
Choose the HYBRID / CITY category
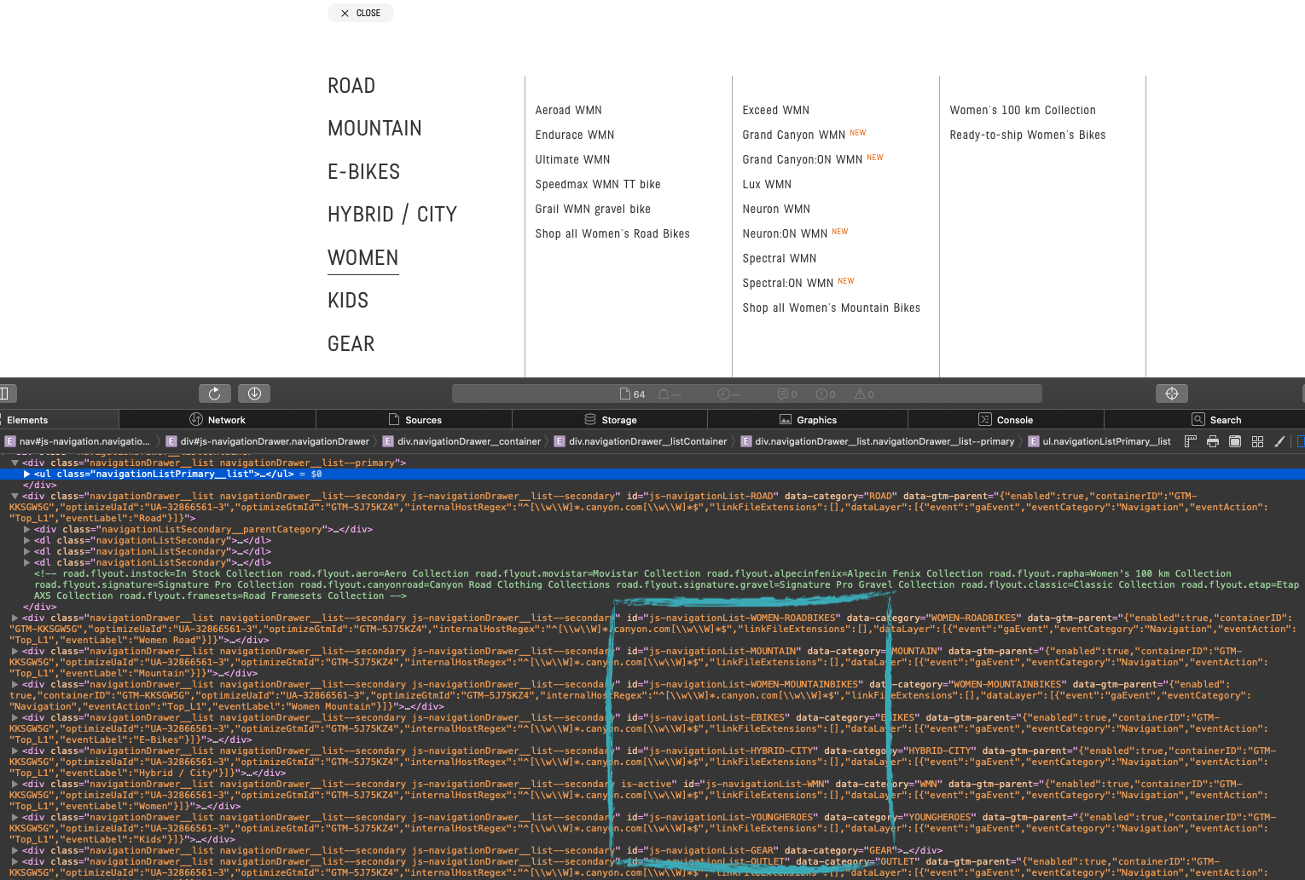(x=392, y=215)
